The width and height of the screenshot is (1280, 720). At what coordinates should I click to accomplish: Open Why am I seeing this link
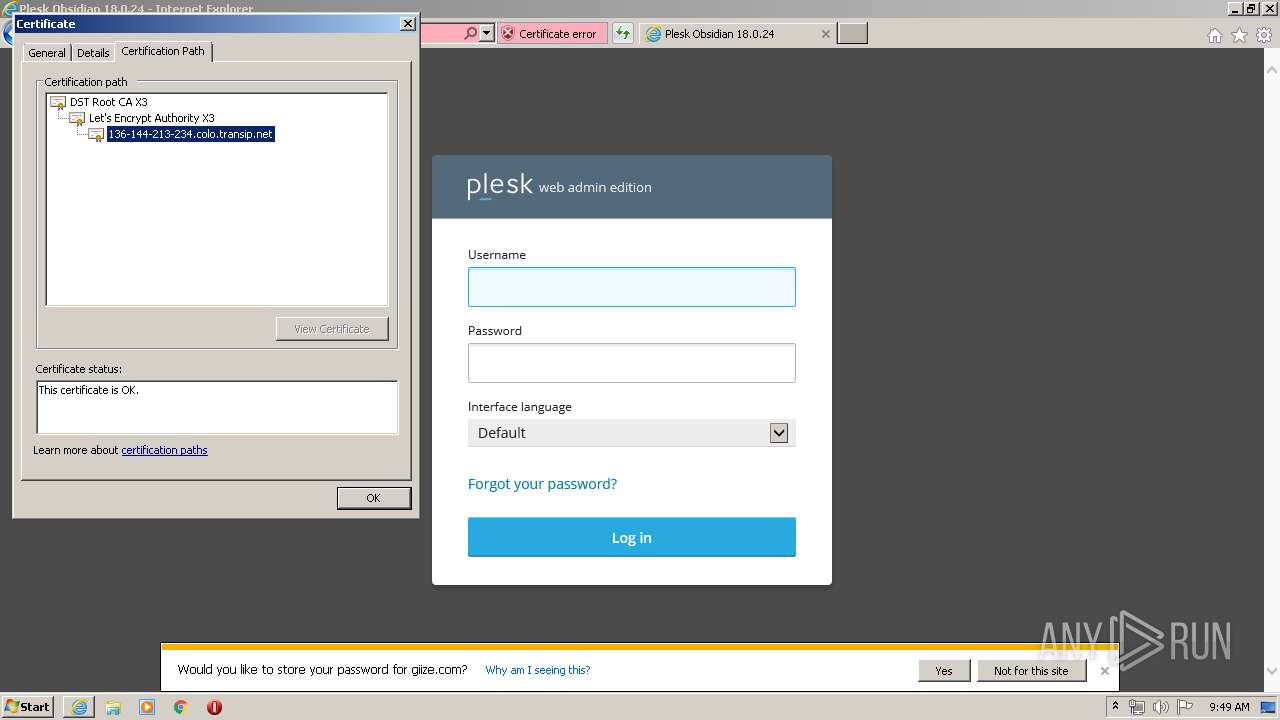pos(538,670)
